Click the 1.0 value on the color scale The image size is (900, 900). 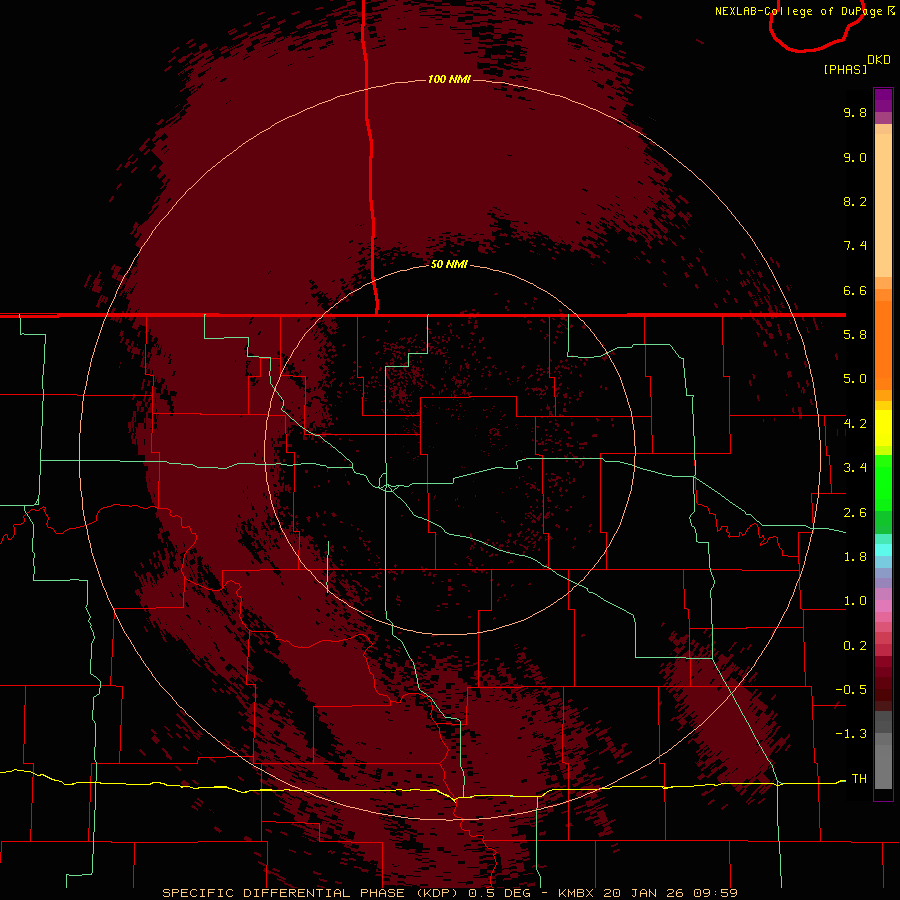pyautogui.click(x=855, y=601)
